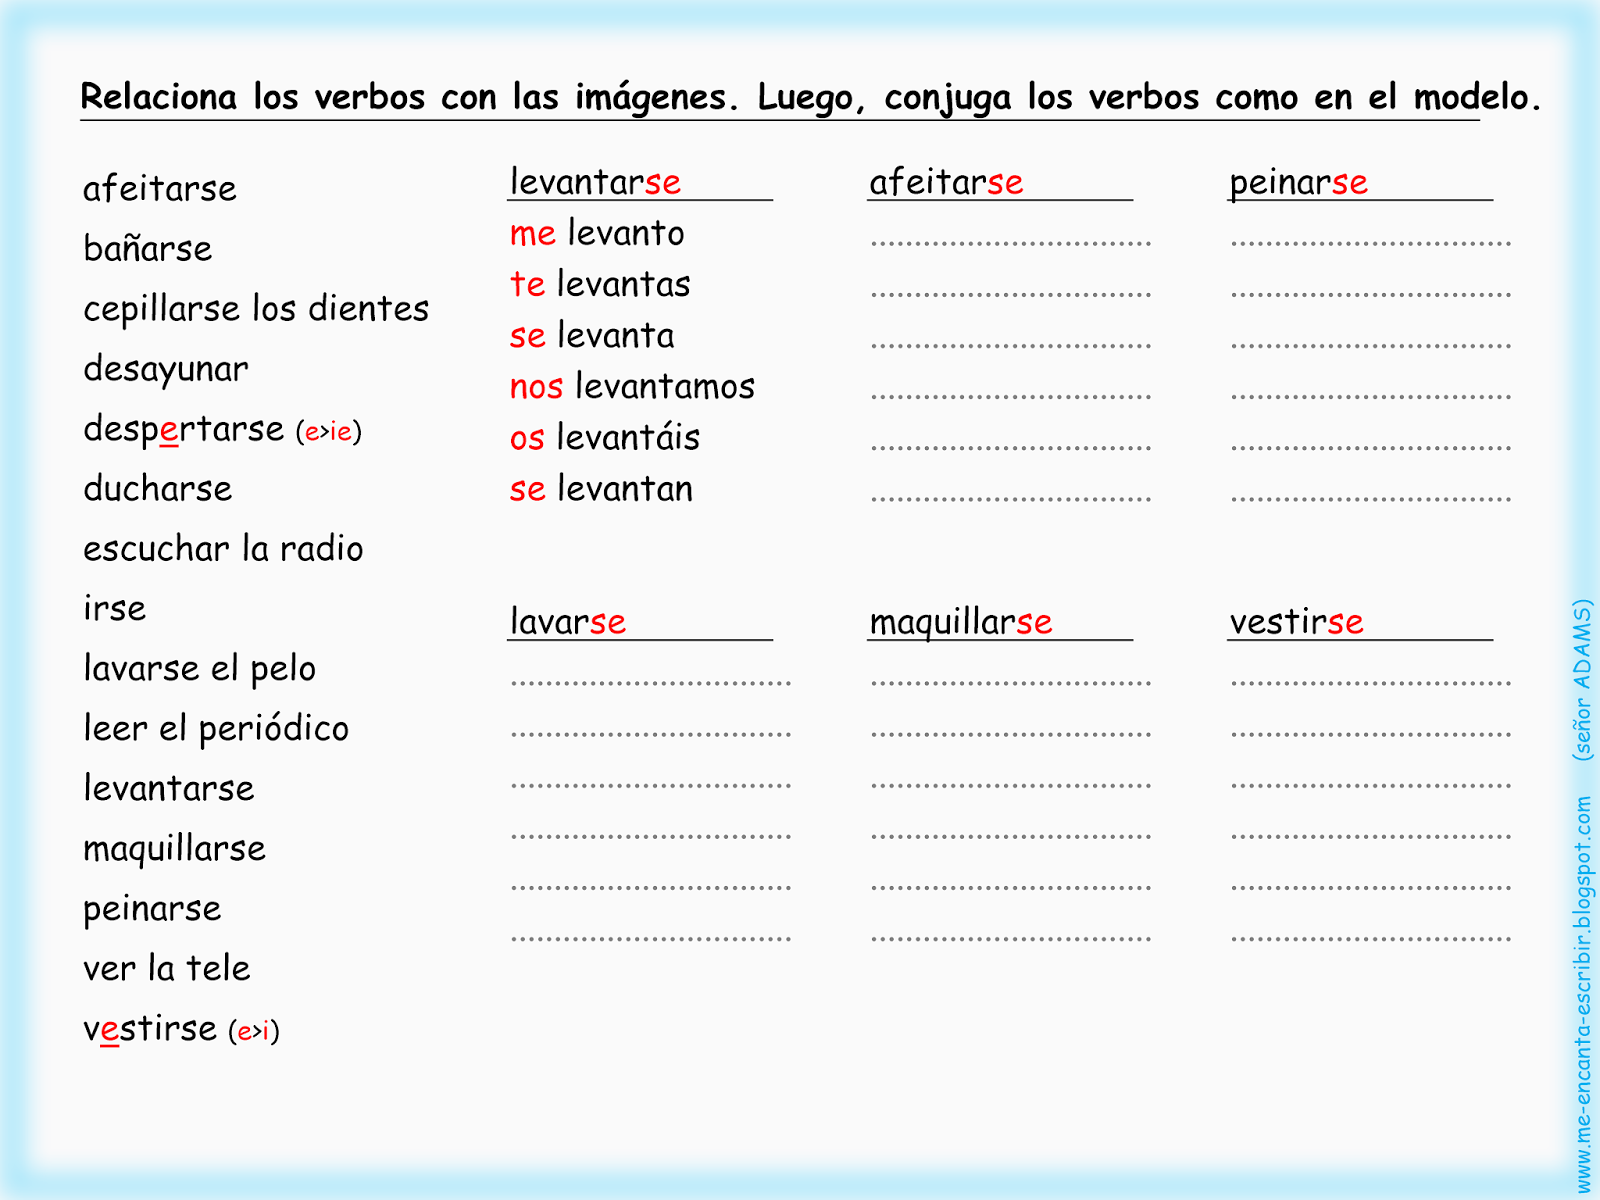Click the underlined "vestirse" column heading
The height and width of the screenshot is (1200, 1600).
(x=1296, y=622)
